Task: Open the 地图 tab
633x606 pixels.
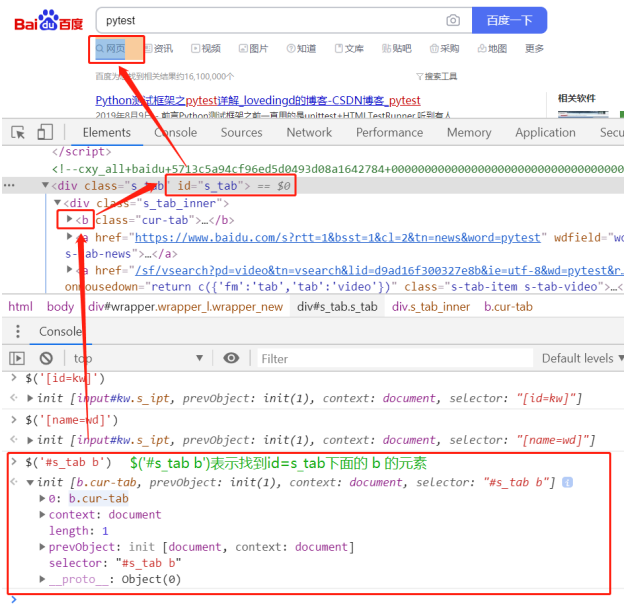Action: click(492, 49)
